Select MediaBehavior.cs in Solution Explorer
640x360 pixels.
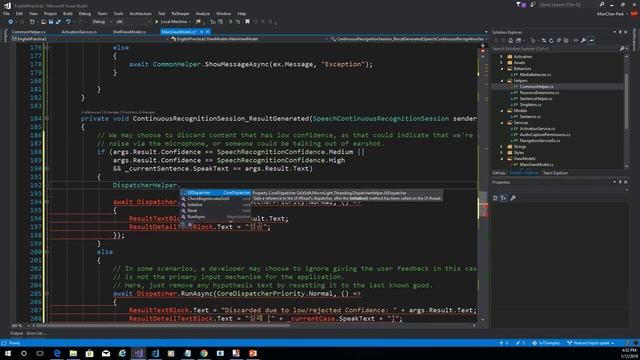(535, 75)
